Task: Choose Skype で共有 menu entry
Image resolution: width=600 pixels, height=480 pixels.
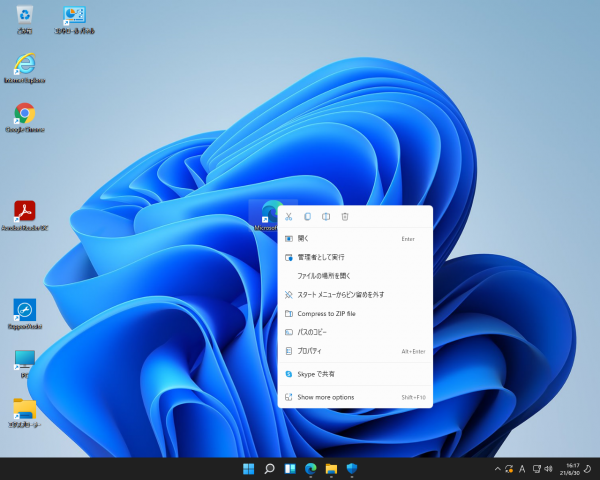Action: [355, 374]
